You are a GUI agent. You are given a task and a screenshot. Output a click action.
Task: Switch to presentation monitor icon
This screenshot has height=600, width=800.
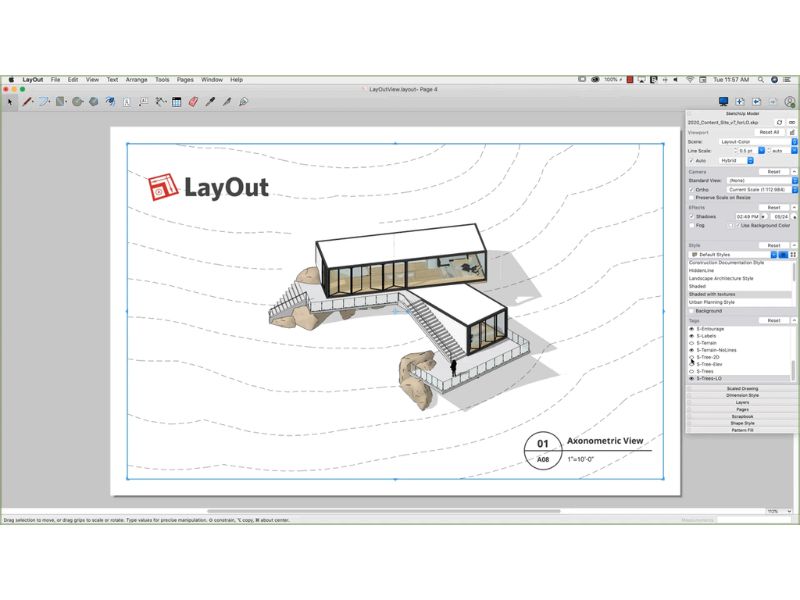click(x=722, y=101)
